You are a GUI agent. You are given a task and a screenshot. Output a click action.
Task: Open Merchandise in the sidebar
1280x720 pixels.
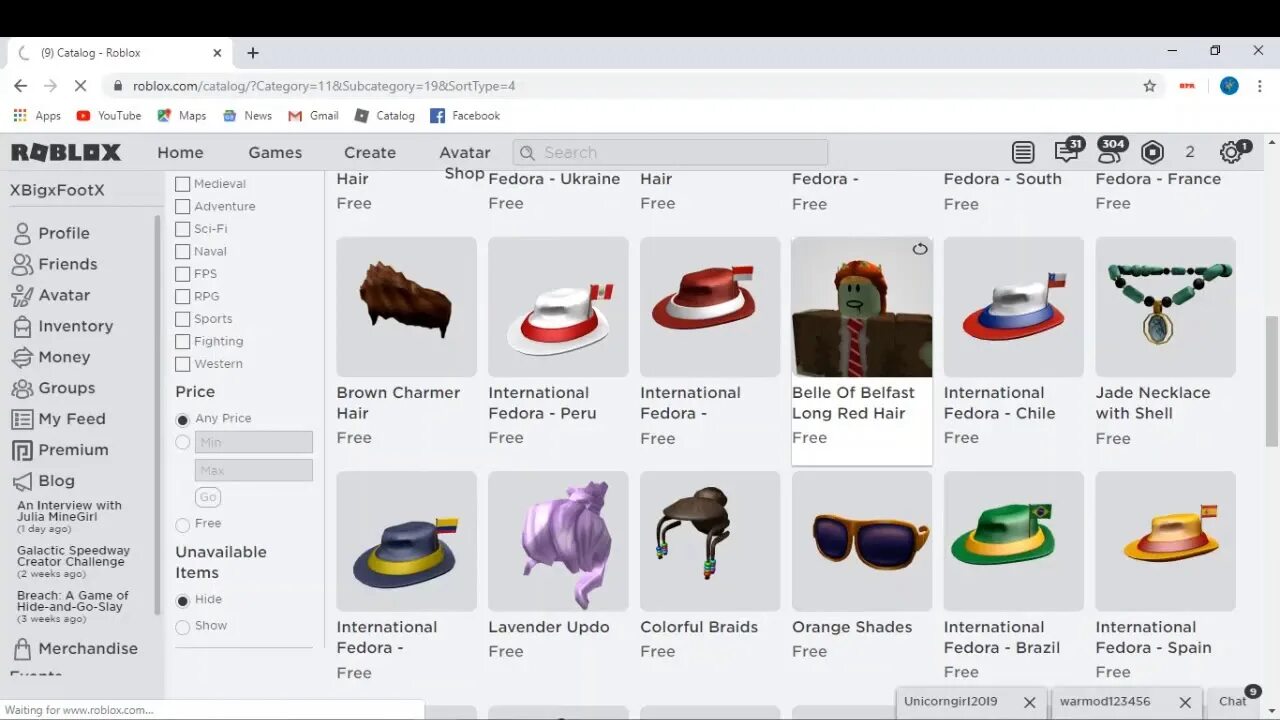click(75, 648)
